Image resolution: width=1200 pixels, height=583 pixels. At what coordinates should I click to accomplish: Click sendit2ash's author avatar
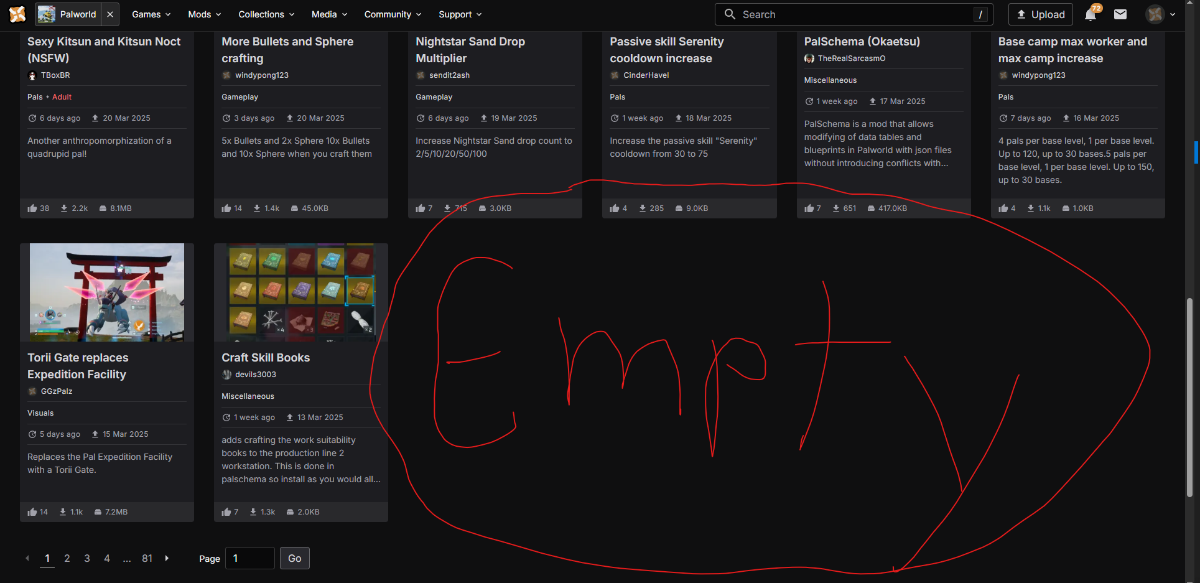421,75
